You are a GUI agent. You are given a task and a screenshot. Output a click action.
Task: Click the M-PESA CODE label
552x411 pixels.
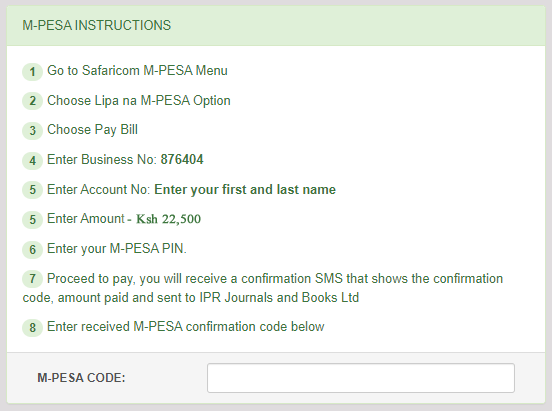pos(81,378)
